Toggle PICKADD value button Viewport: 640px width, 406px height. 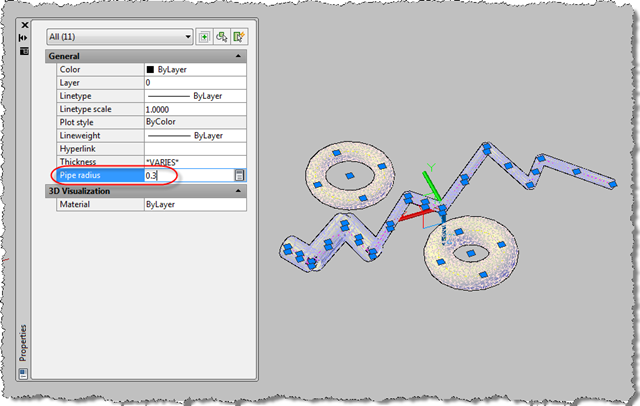coord(204,37)
